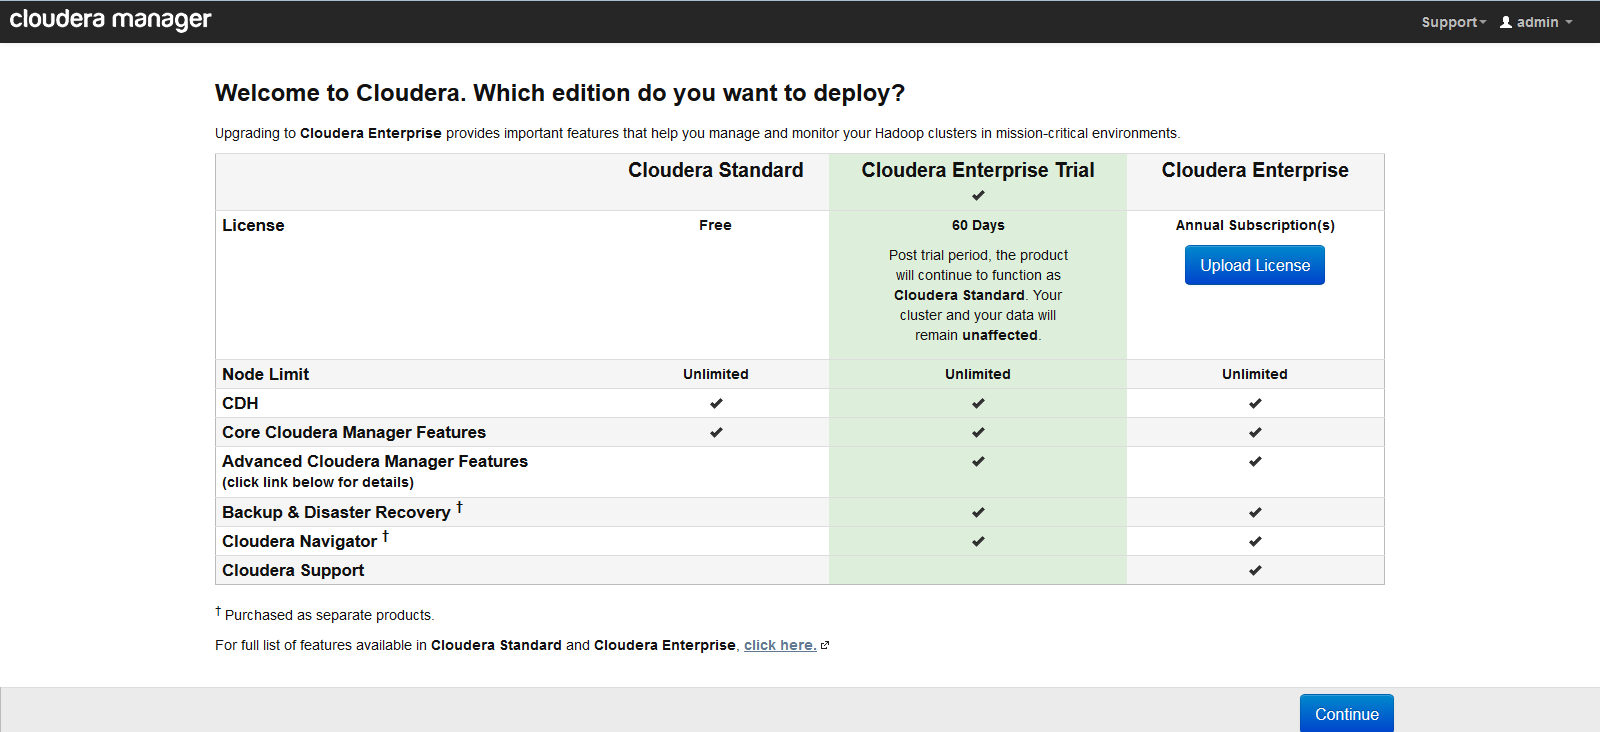This screenshot has height=732, width=1600.
Task: Click 'Unlimited' in Cloudera Enterprise column
Action: click(1255, 374)
